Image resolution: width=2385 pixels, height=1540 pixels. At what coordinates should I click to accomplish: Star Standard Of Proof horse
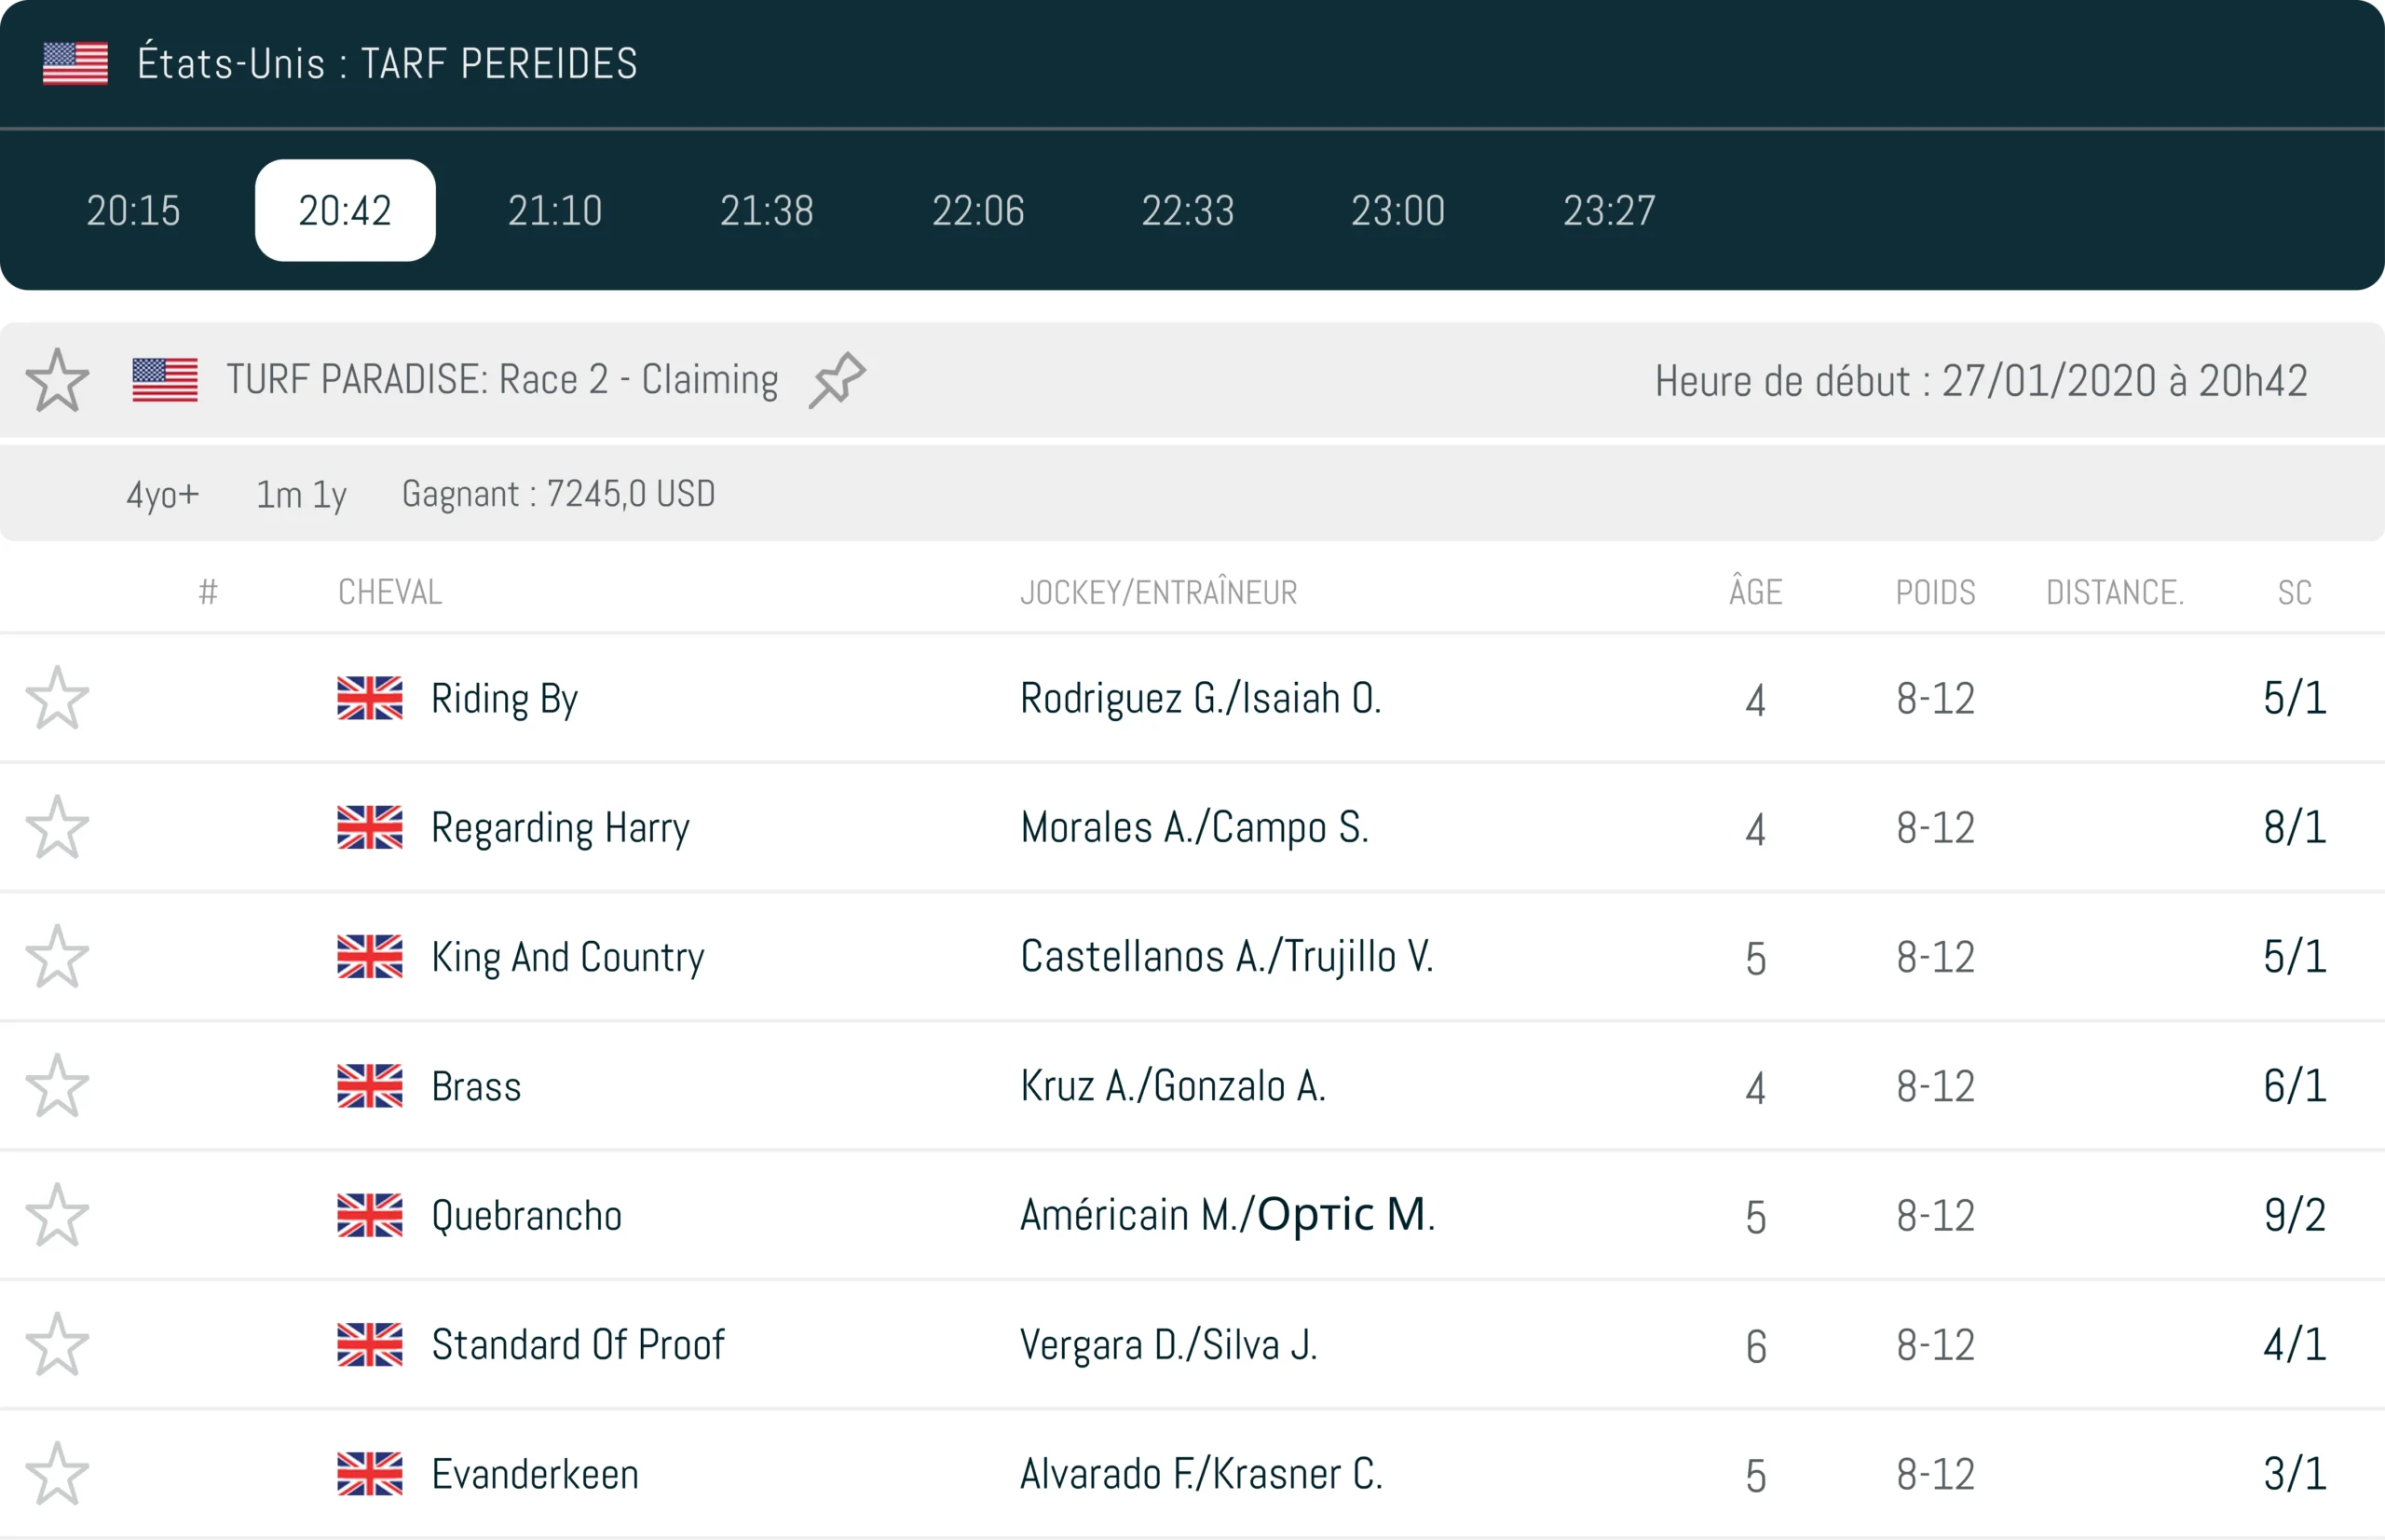57,1345
